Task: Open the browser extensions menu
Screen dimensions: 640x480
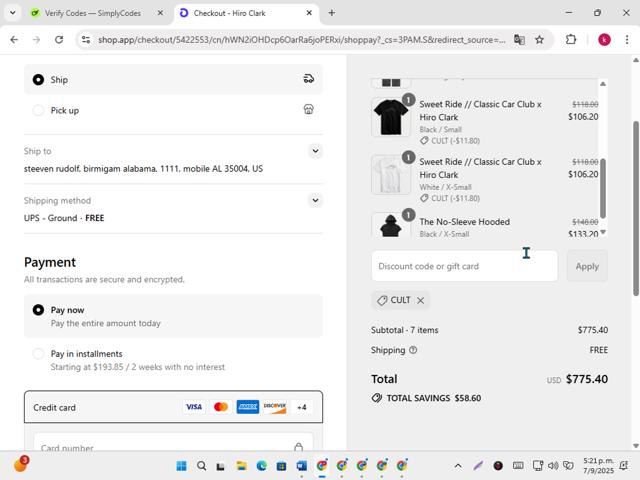Action: pyautogui.click(x=571, y=40)
